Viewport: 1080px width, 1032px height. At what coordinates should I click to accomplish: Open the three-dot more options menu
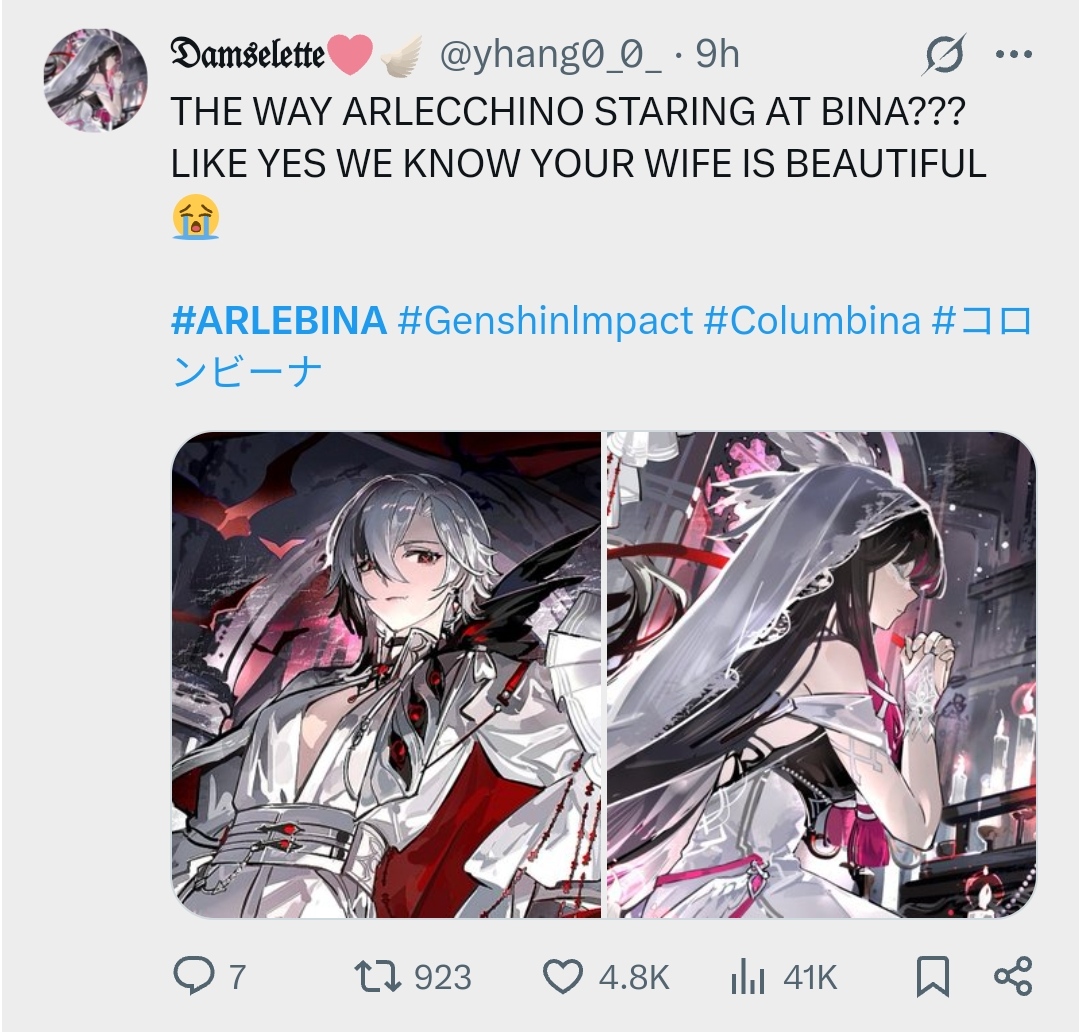(1014, 54)
